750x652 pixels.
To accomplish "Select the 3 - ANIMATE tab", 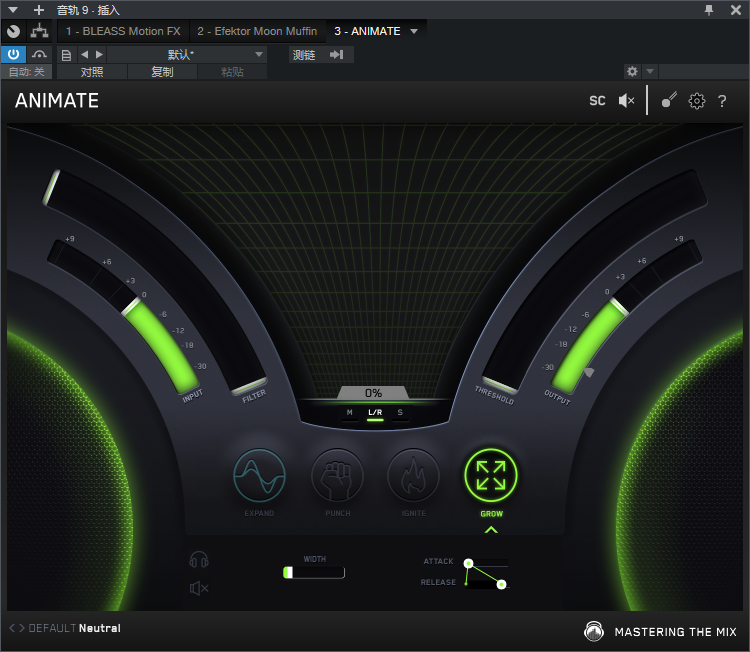I will [367, 31].
